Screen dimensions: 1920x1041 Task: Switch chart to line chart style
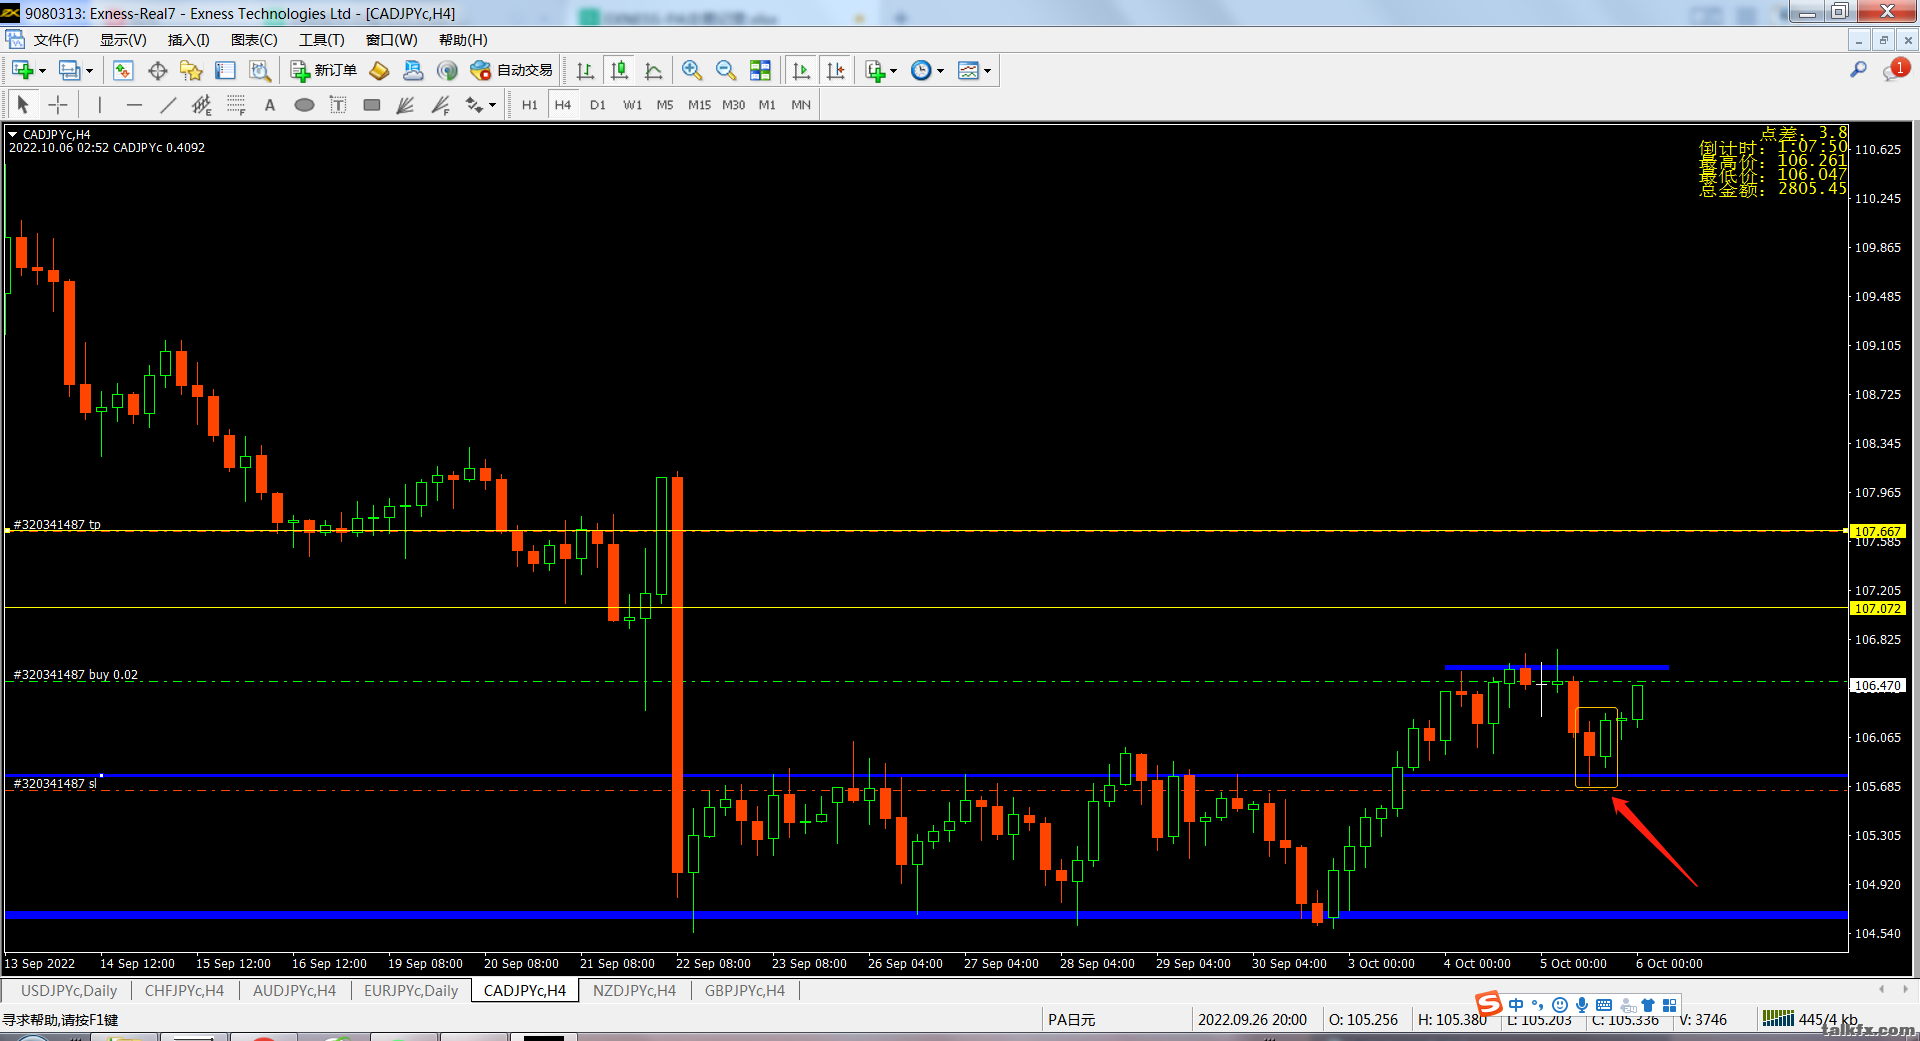tap(653, 70)
